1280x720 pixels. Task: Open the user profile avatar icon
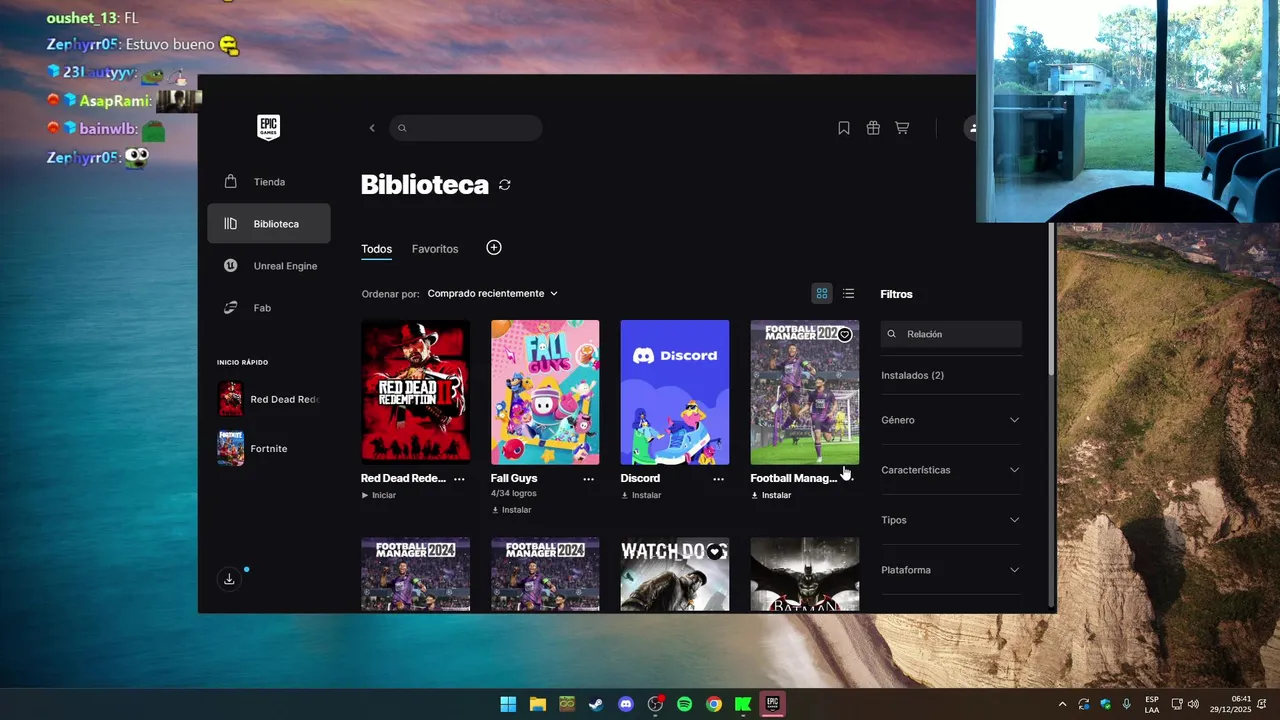(x=970, y=128)
